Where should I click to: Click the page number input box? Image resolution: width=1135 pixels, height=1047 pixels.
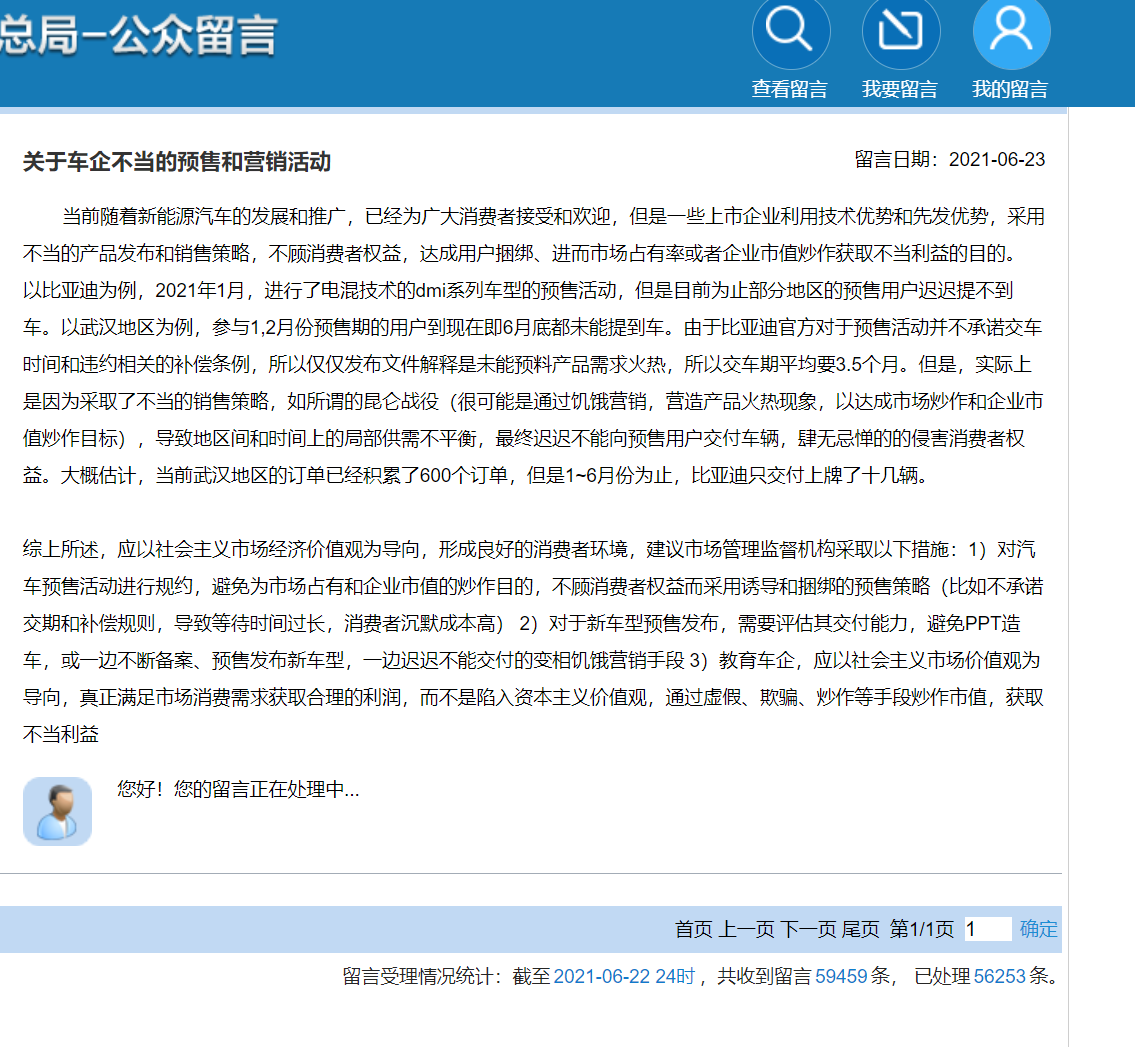coord(987,929)
